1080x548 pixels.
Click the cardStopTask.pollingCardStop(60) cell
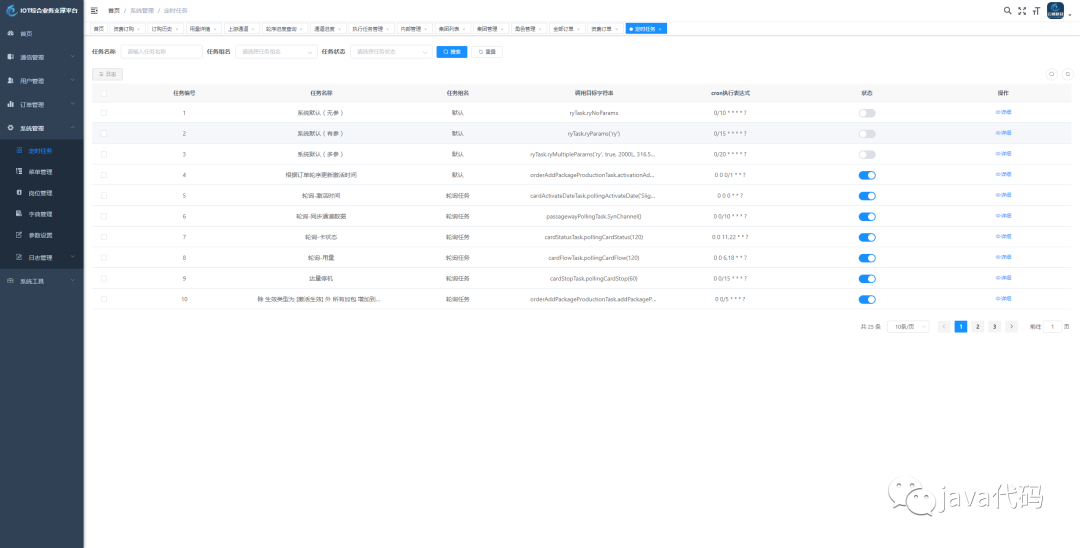click(594, 278)
